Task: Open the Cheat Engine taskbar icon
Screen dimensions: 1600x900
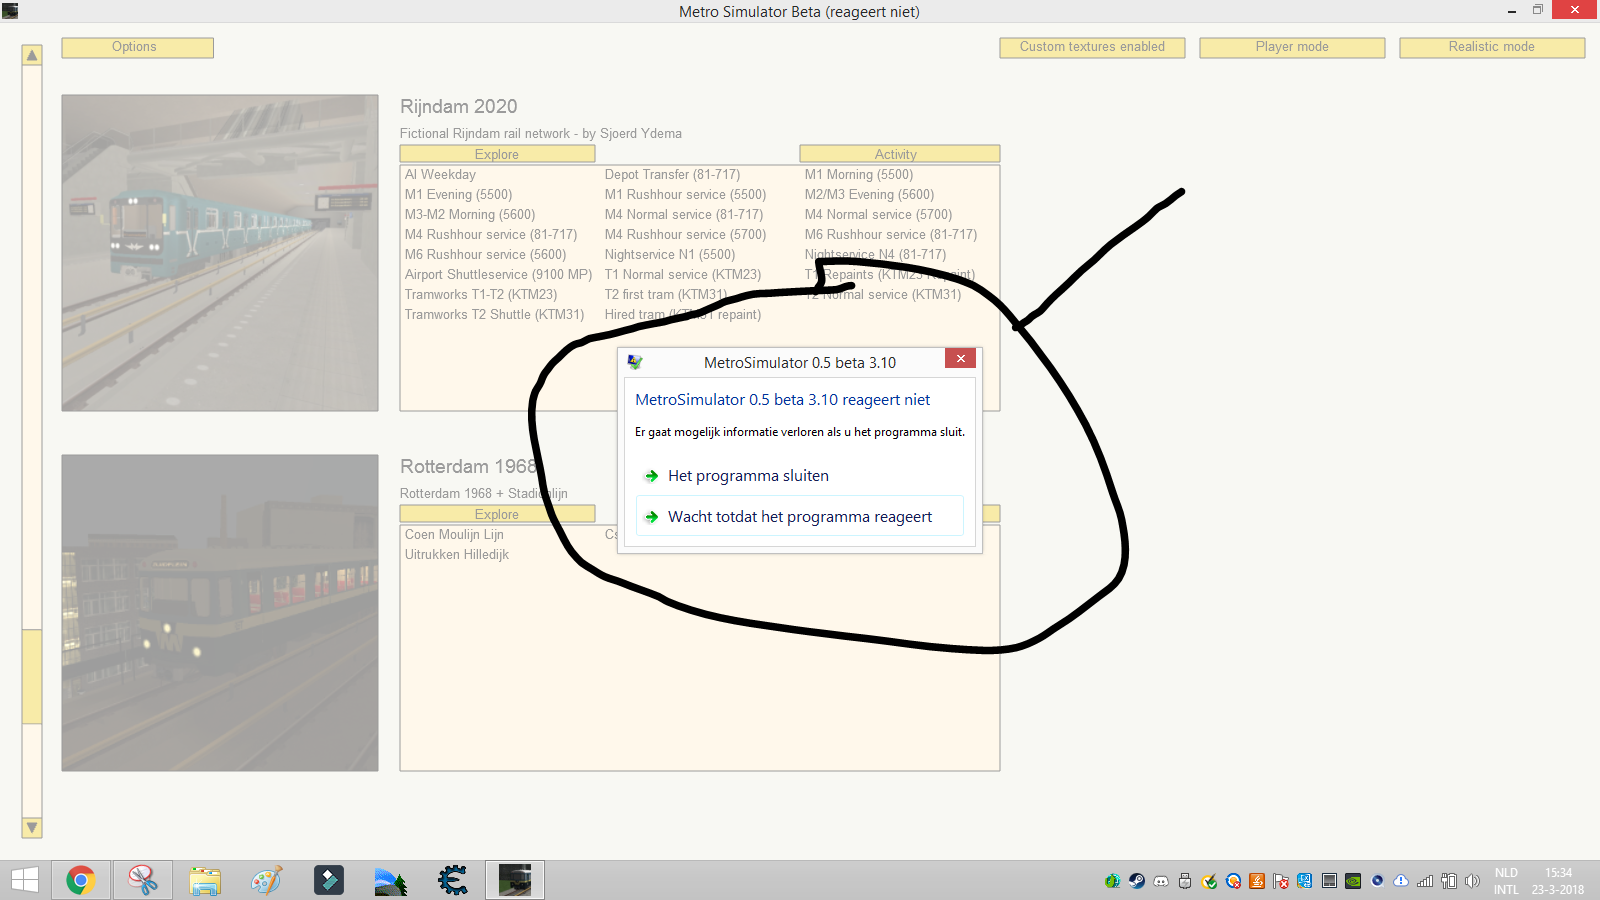Action: [453, 880]
